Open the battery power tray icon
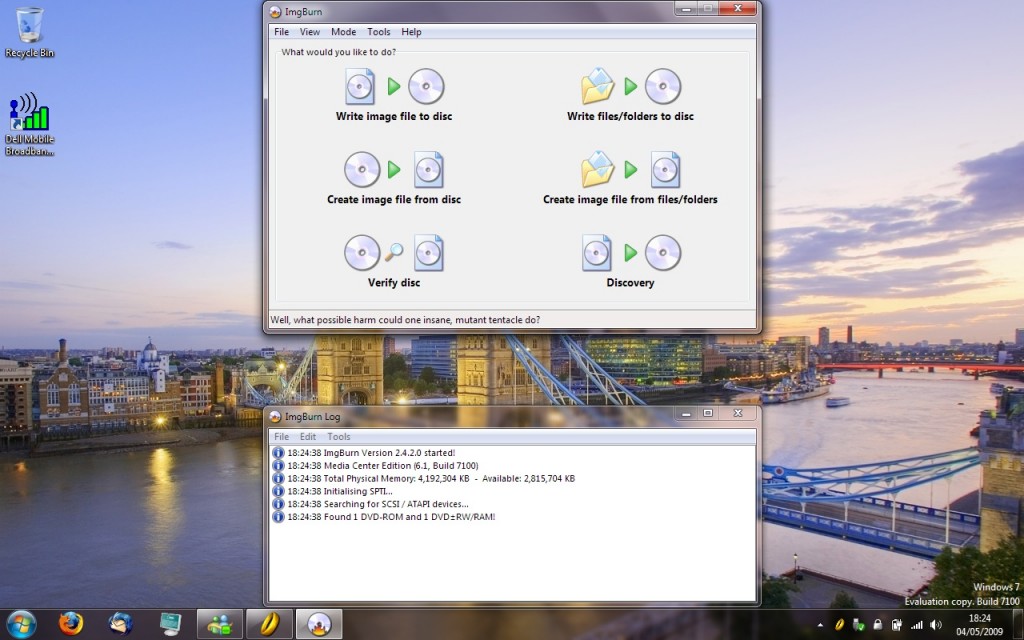This screenshot has height=640, width=1024. point(897,625)
